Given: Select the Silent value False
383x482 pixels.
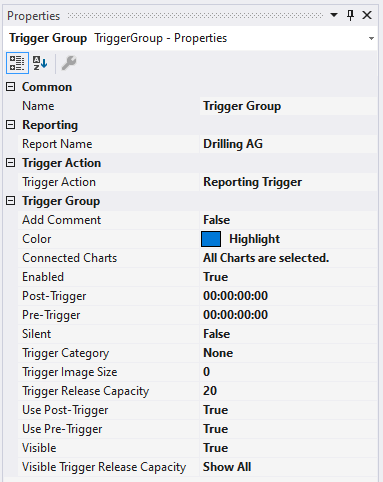Looking at the screenshot, I should tap(217, 334).
